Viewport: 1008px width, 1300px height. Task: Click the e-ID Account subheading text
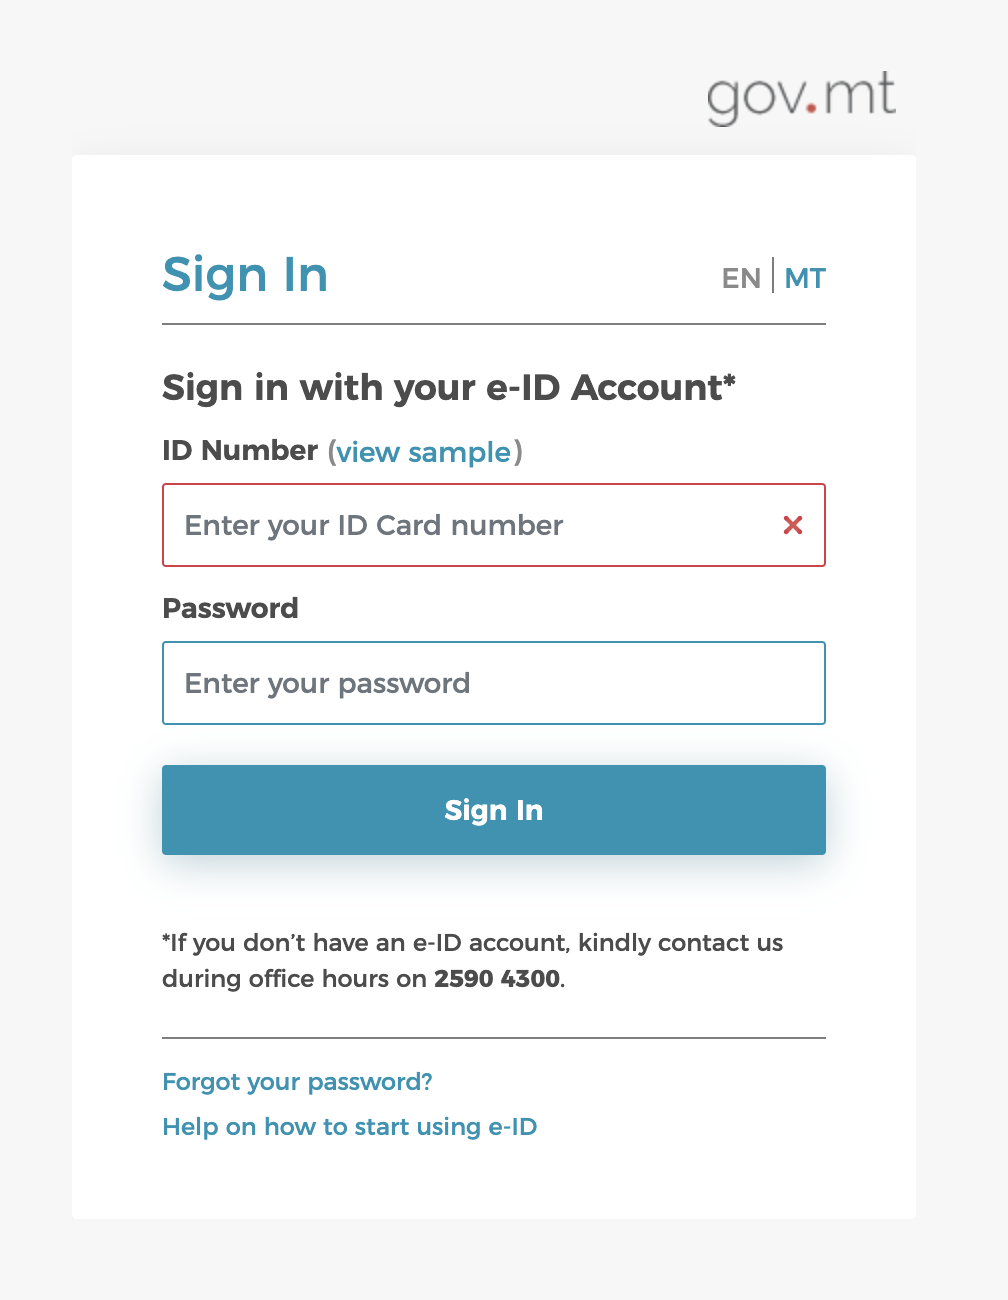440,388
